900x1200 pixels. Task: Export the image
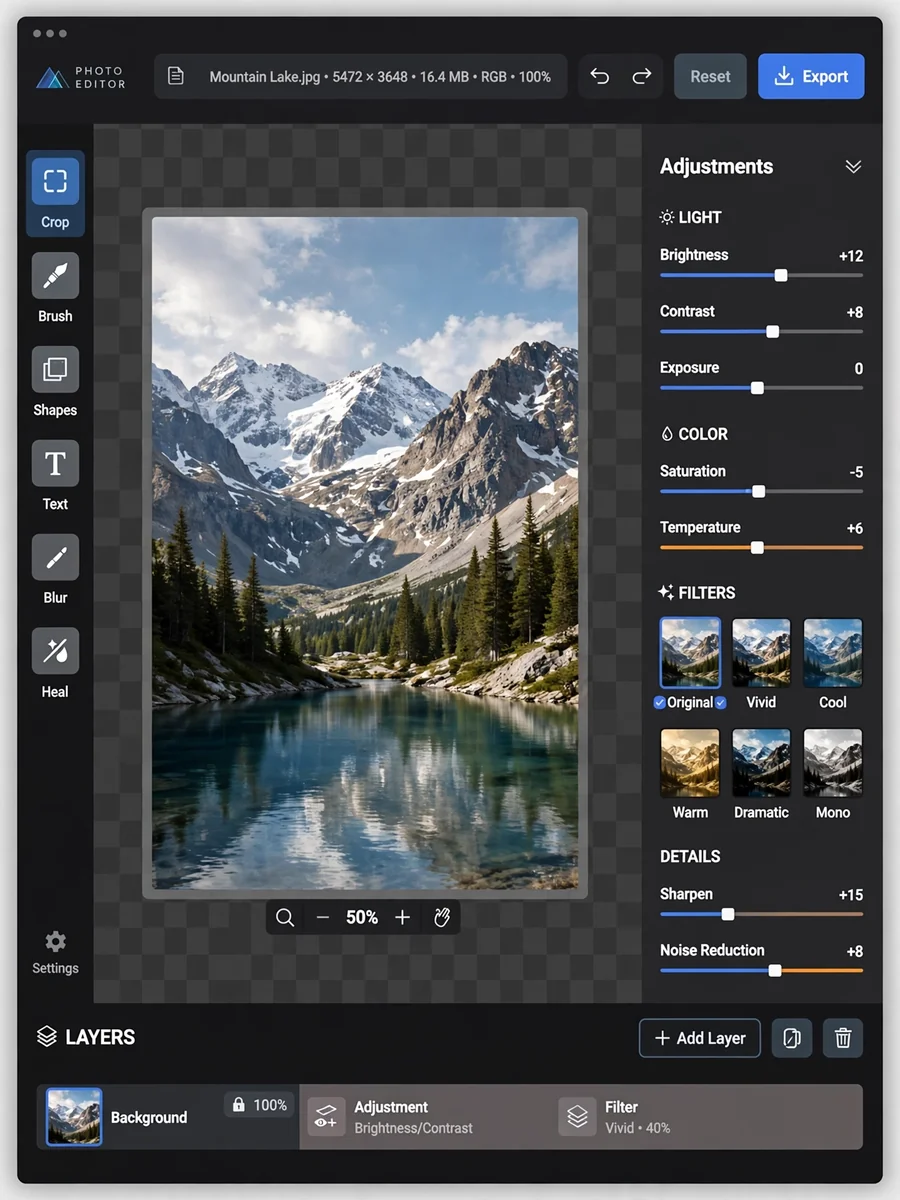(811, 76)
